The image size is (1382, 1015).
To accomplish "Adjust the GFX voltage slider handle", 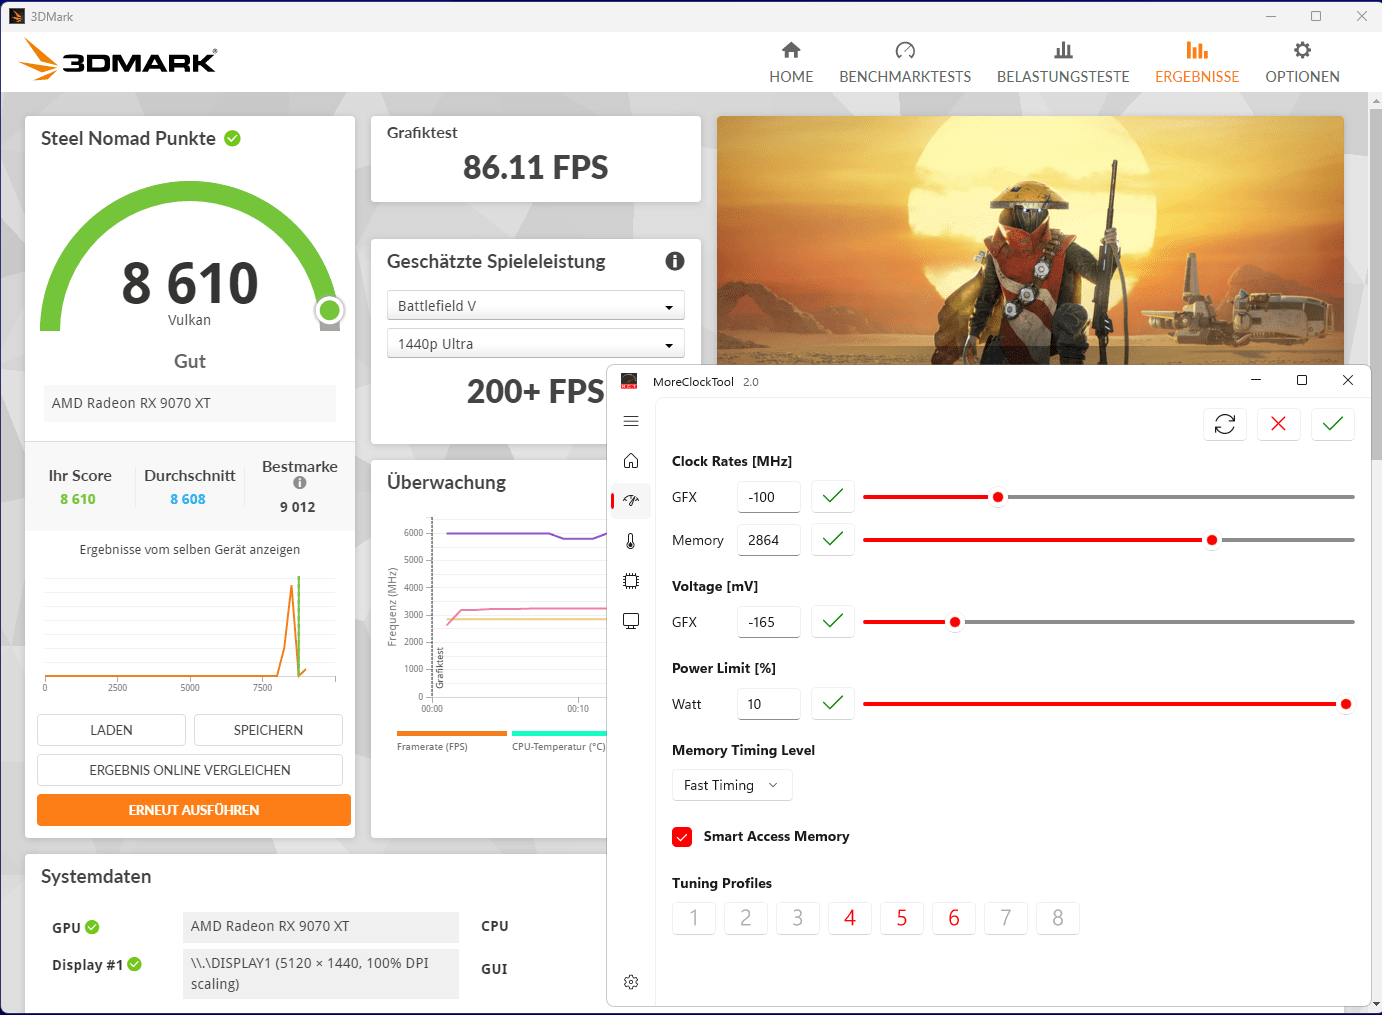I will (955, 622).
